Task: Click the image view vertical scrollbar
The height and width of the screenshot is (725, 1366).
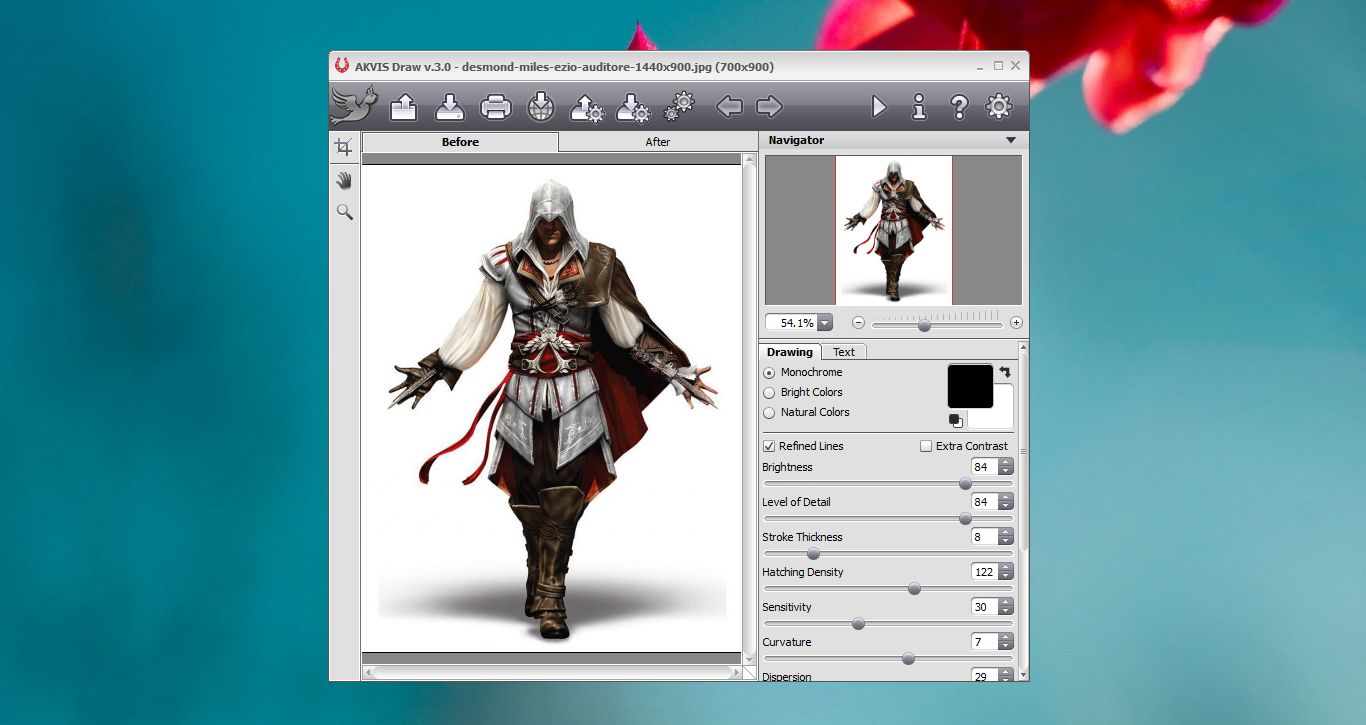Action: (x=749, y=409)
